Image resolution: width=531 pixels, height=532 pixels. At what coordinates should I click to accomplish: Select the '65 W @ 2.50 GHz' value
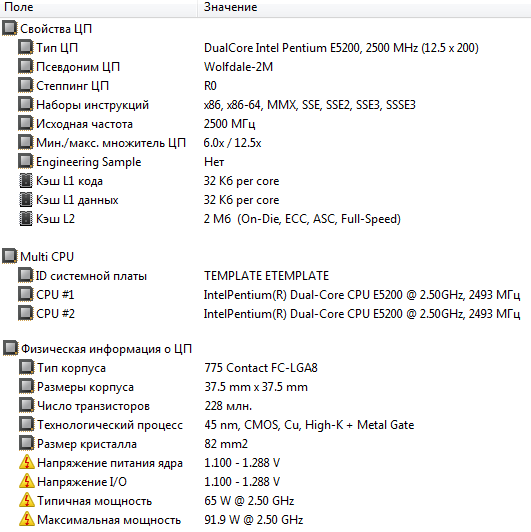(x=249, y=501)
